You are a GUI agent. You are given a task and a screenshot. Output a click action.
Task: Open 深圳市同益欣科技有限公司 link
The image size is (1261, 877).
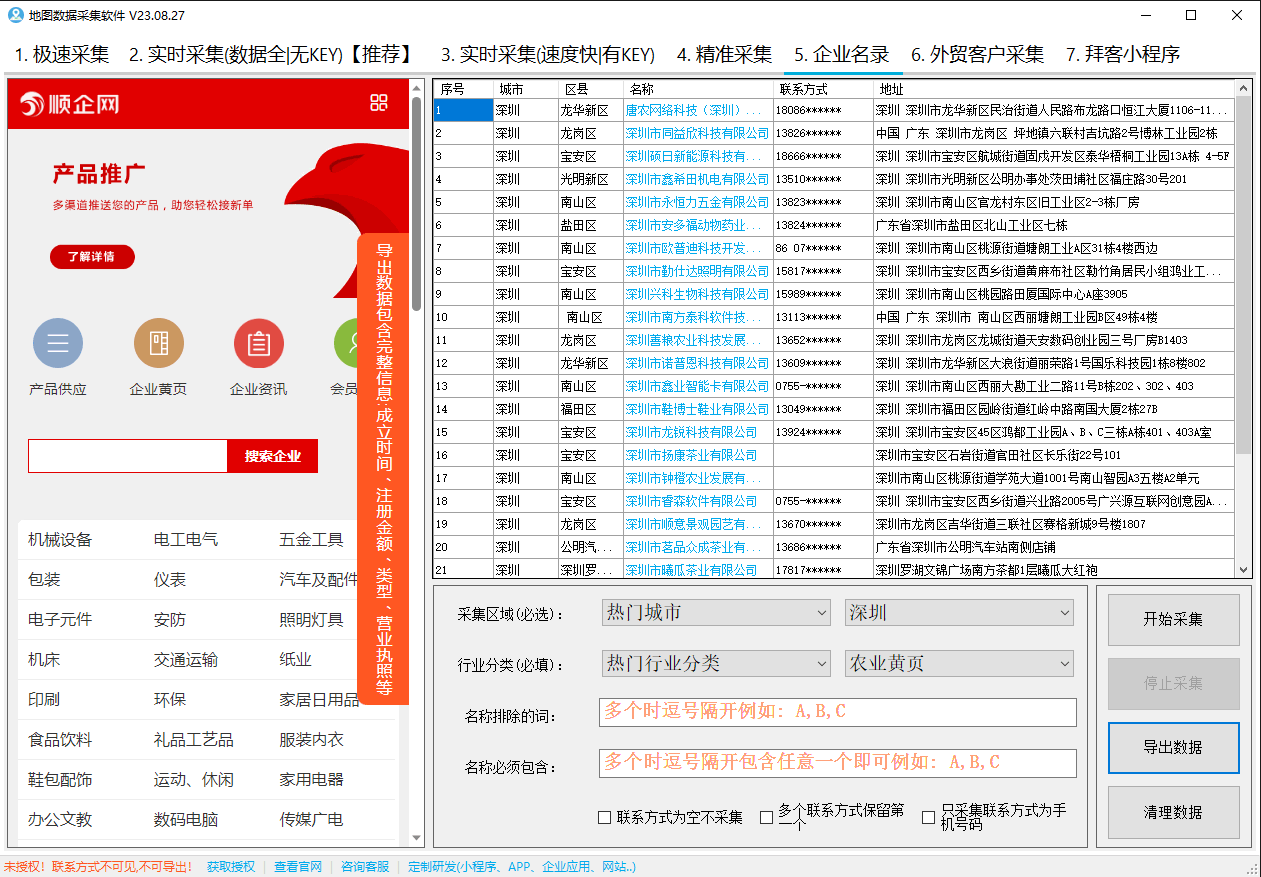point(697,133)
